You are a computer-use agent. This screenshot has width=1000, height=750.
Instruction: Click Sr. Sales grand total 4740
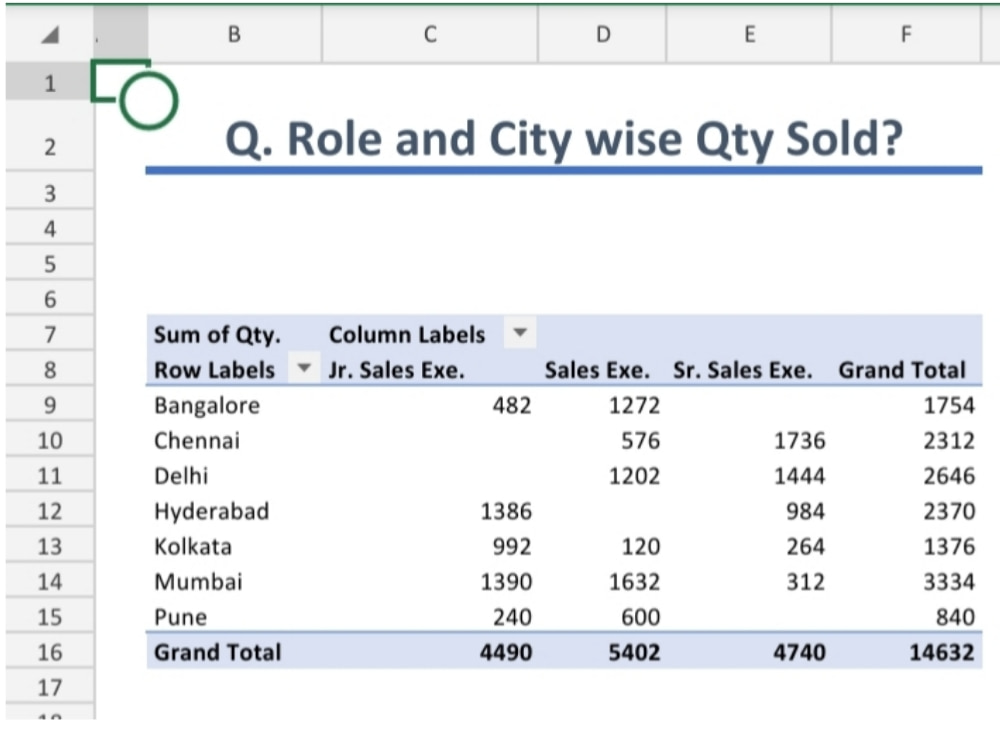pos(800,652)
